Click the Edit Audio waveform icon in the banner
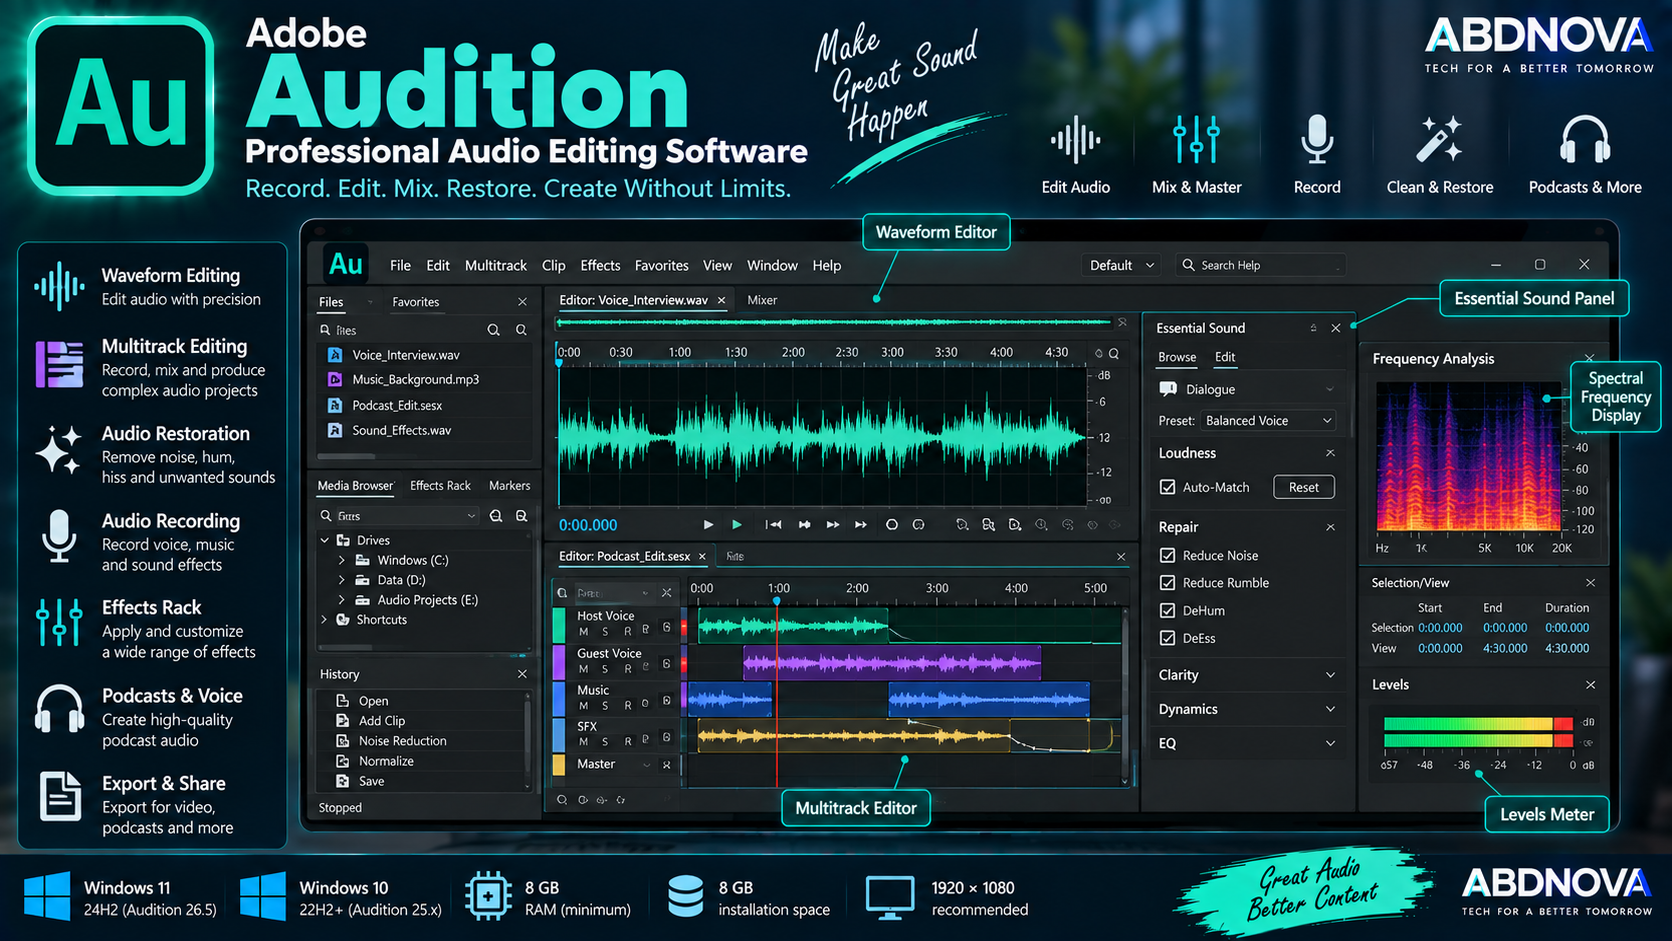Screen dimensions: 1672x941 click(1076, 140)
